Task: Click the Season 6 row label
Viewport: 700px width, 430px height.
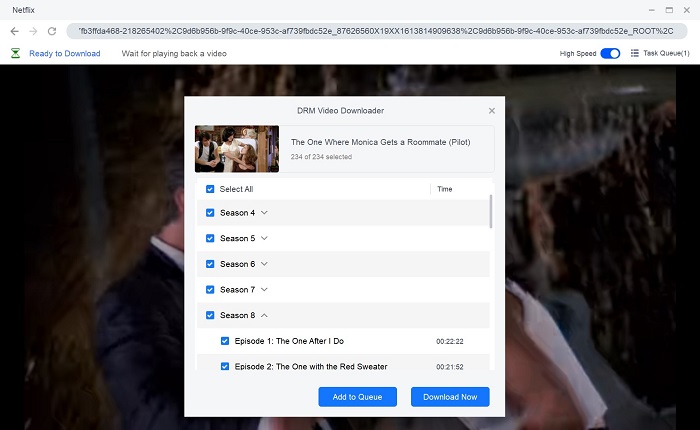Action: click(238, 264)
